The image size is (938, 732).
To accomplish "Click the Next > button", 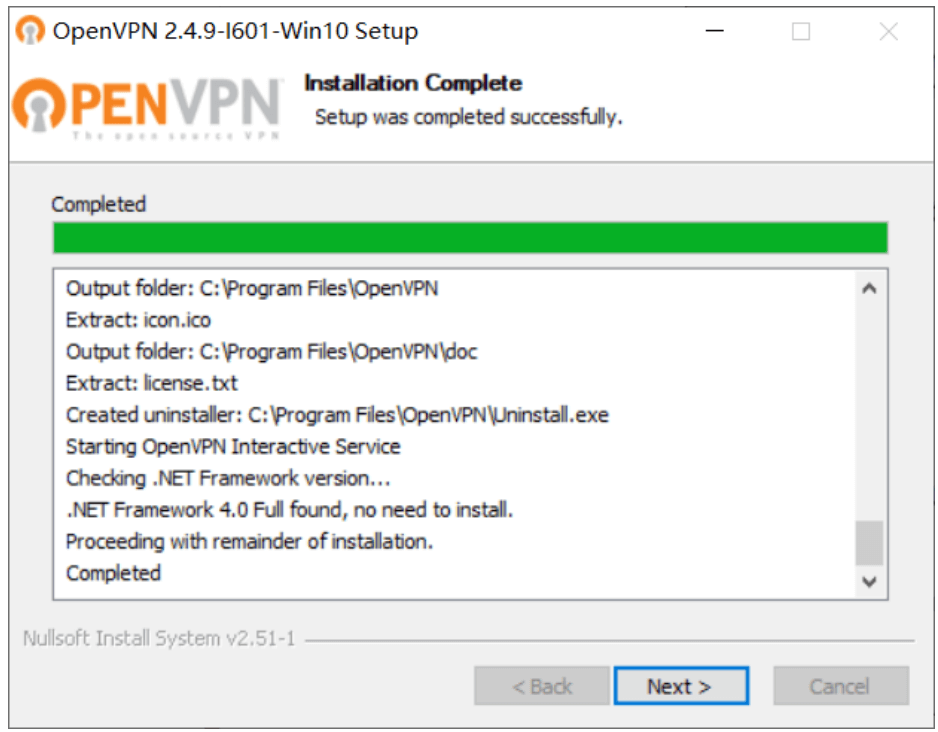I will pyautogui.click(x=681, y=686).
